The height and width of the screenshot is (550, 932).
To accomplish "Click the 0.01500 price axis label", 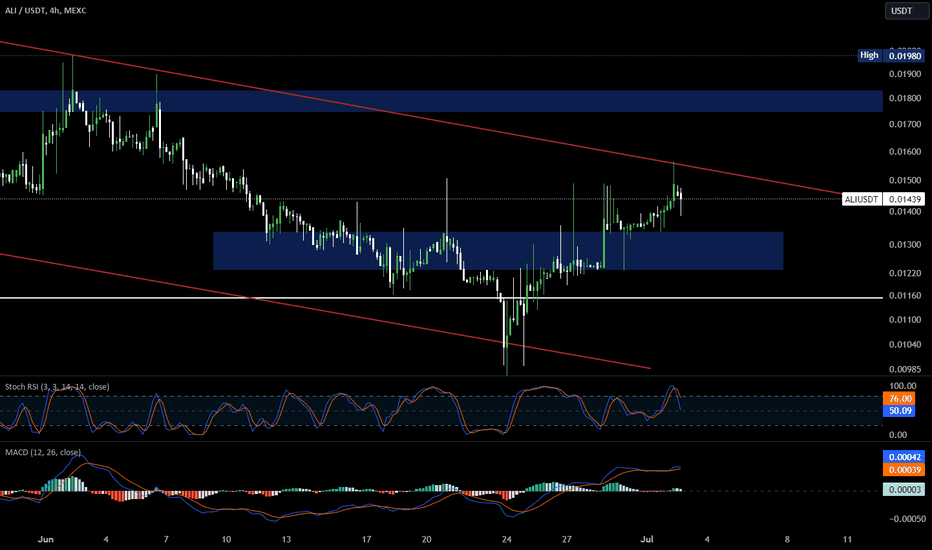I will [905, 180].
